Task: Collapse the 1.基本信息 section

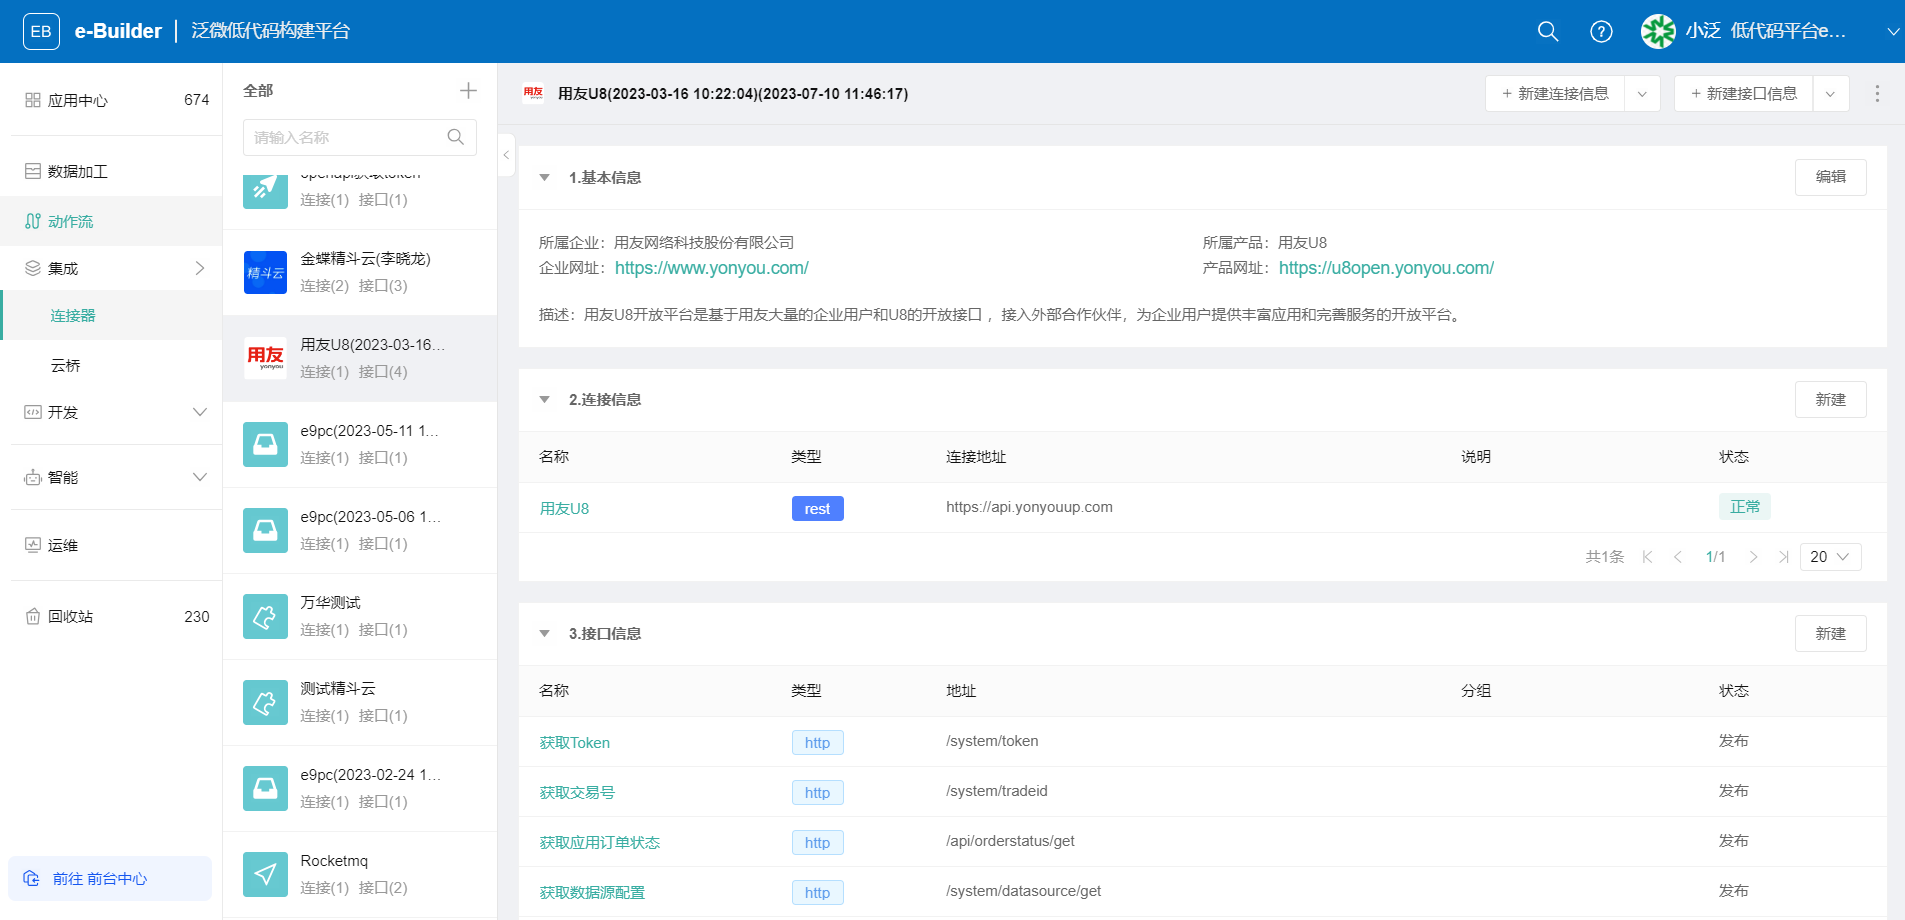Action: point(545,178)
